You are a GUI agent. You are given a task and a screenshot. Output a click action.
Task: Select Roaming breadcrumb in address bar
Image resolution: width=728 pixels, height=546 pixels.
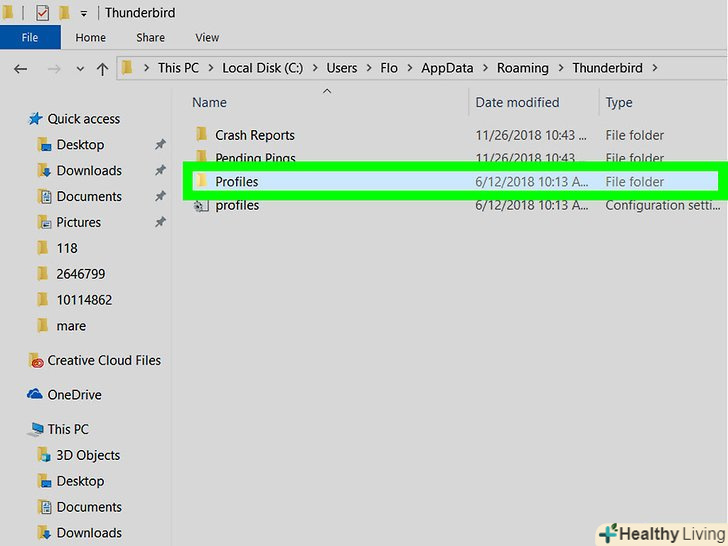(x=523, y=68)
